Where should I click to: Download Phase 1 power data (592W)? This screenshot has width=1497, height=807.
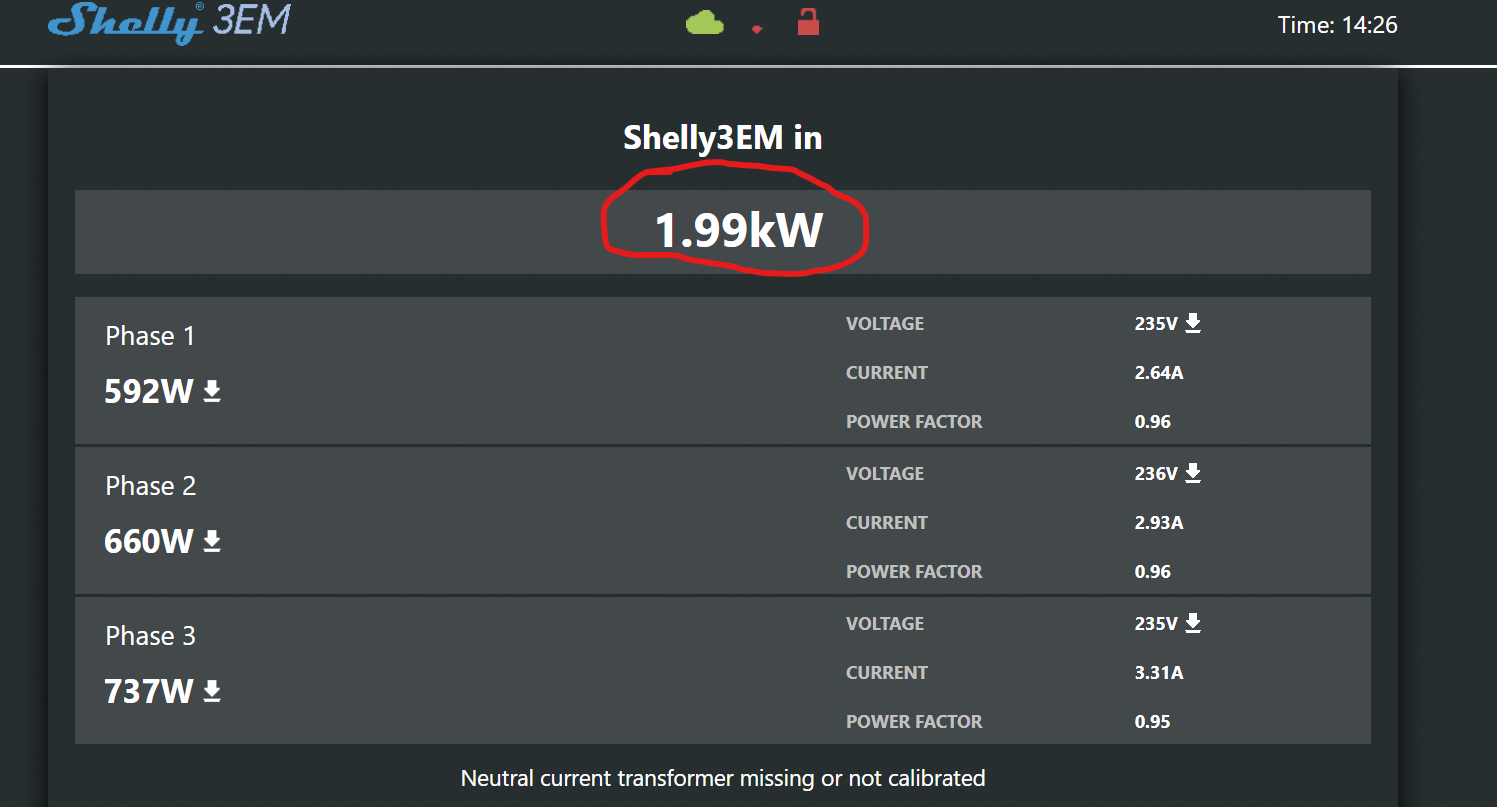212,391
